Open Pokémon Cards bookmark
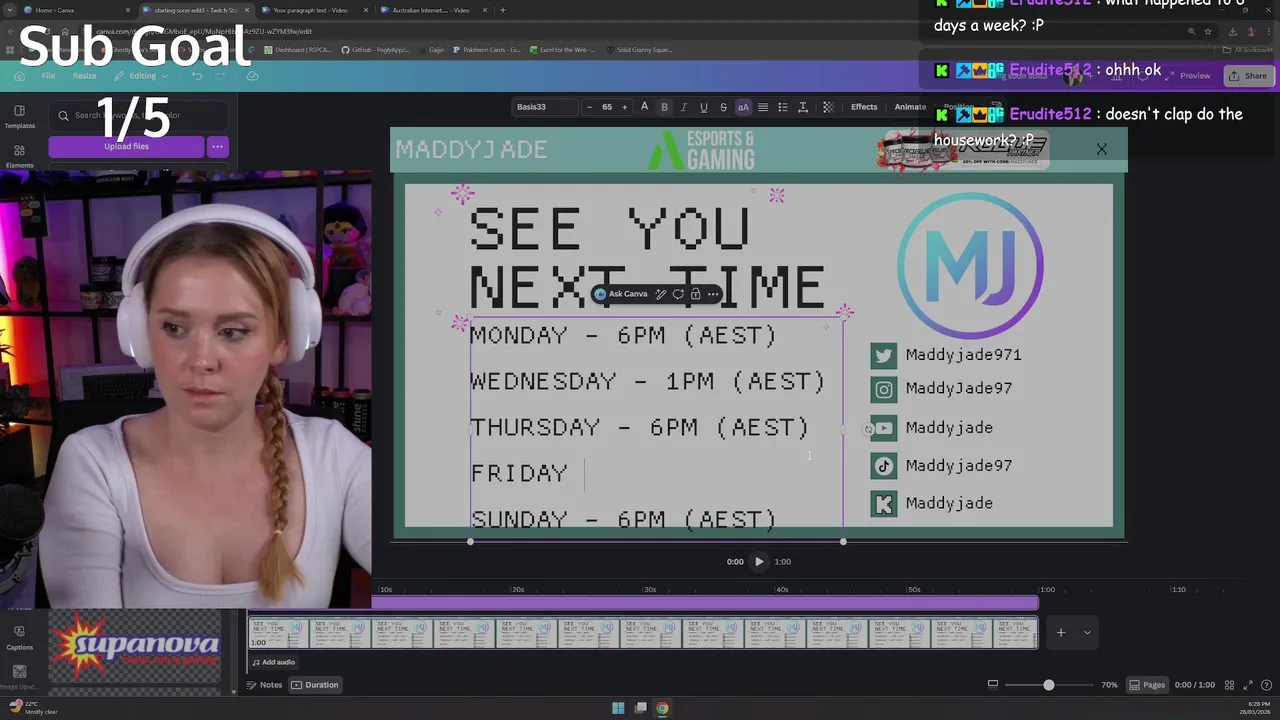Image resolution: width=1280 pixels, height=720 pixels. [x=487, y=50]
